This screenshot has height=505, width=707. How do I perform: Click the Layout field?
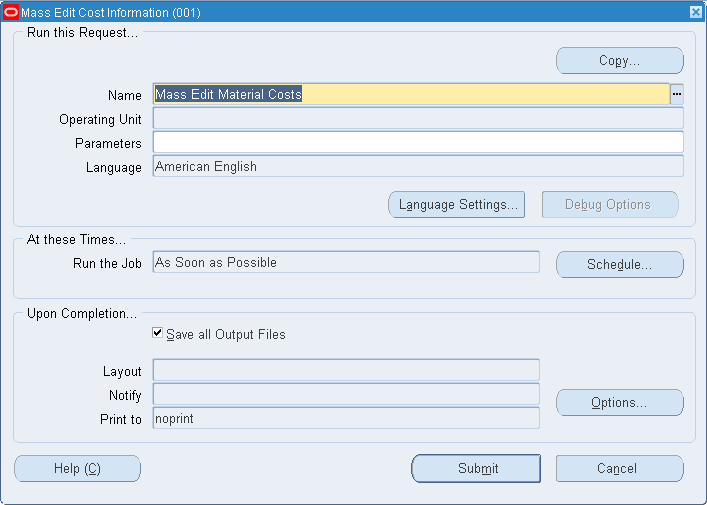(x=346, y=371)
